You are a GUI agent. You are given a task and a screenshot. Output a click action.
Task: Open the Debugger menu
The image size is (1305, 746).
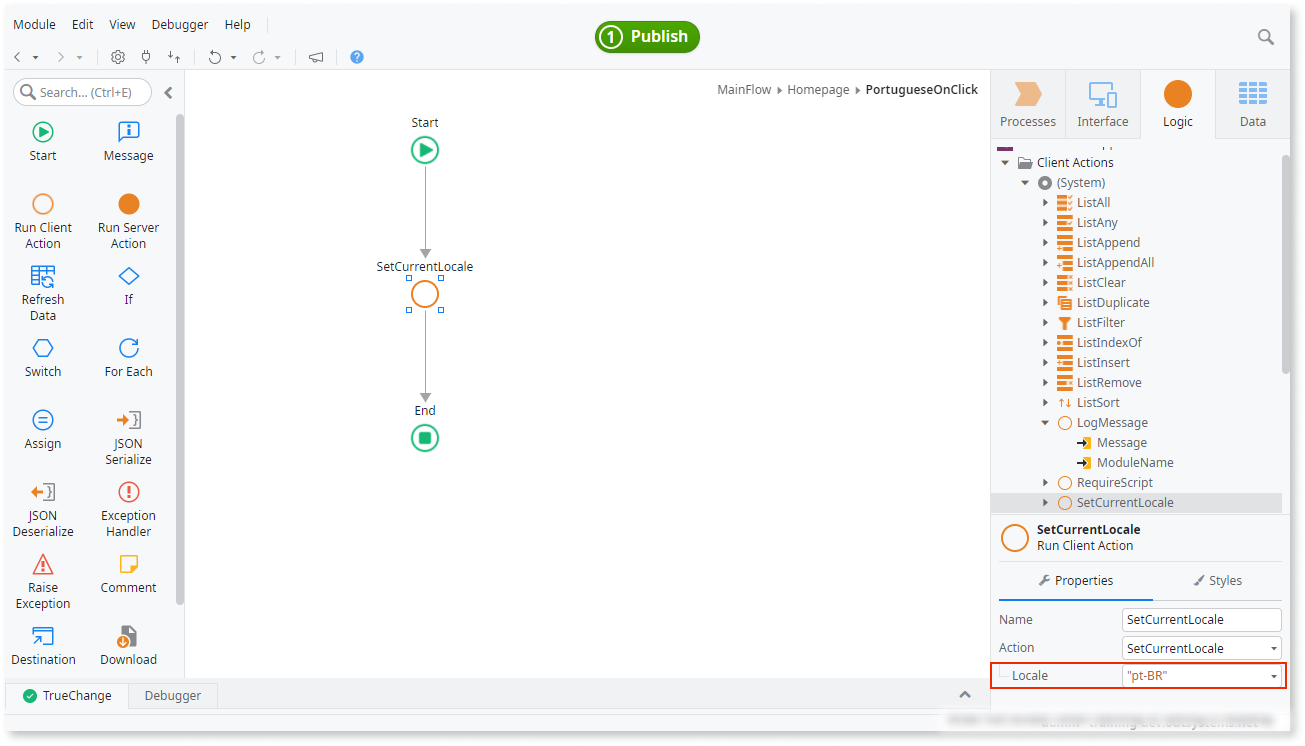[x=179, y=24]
